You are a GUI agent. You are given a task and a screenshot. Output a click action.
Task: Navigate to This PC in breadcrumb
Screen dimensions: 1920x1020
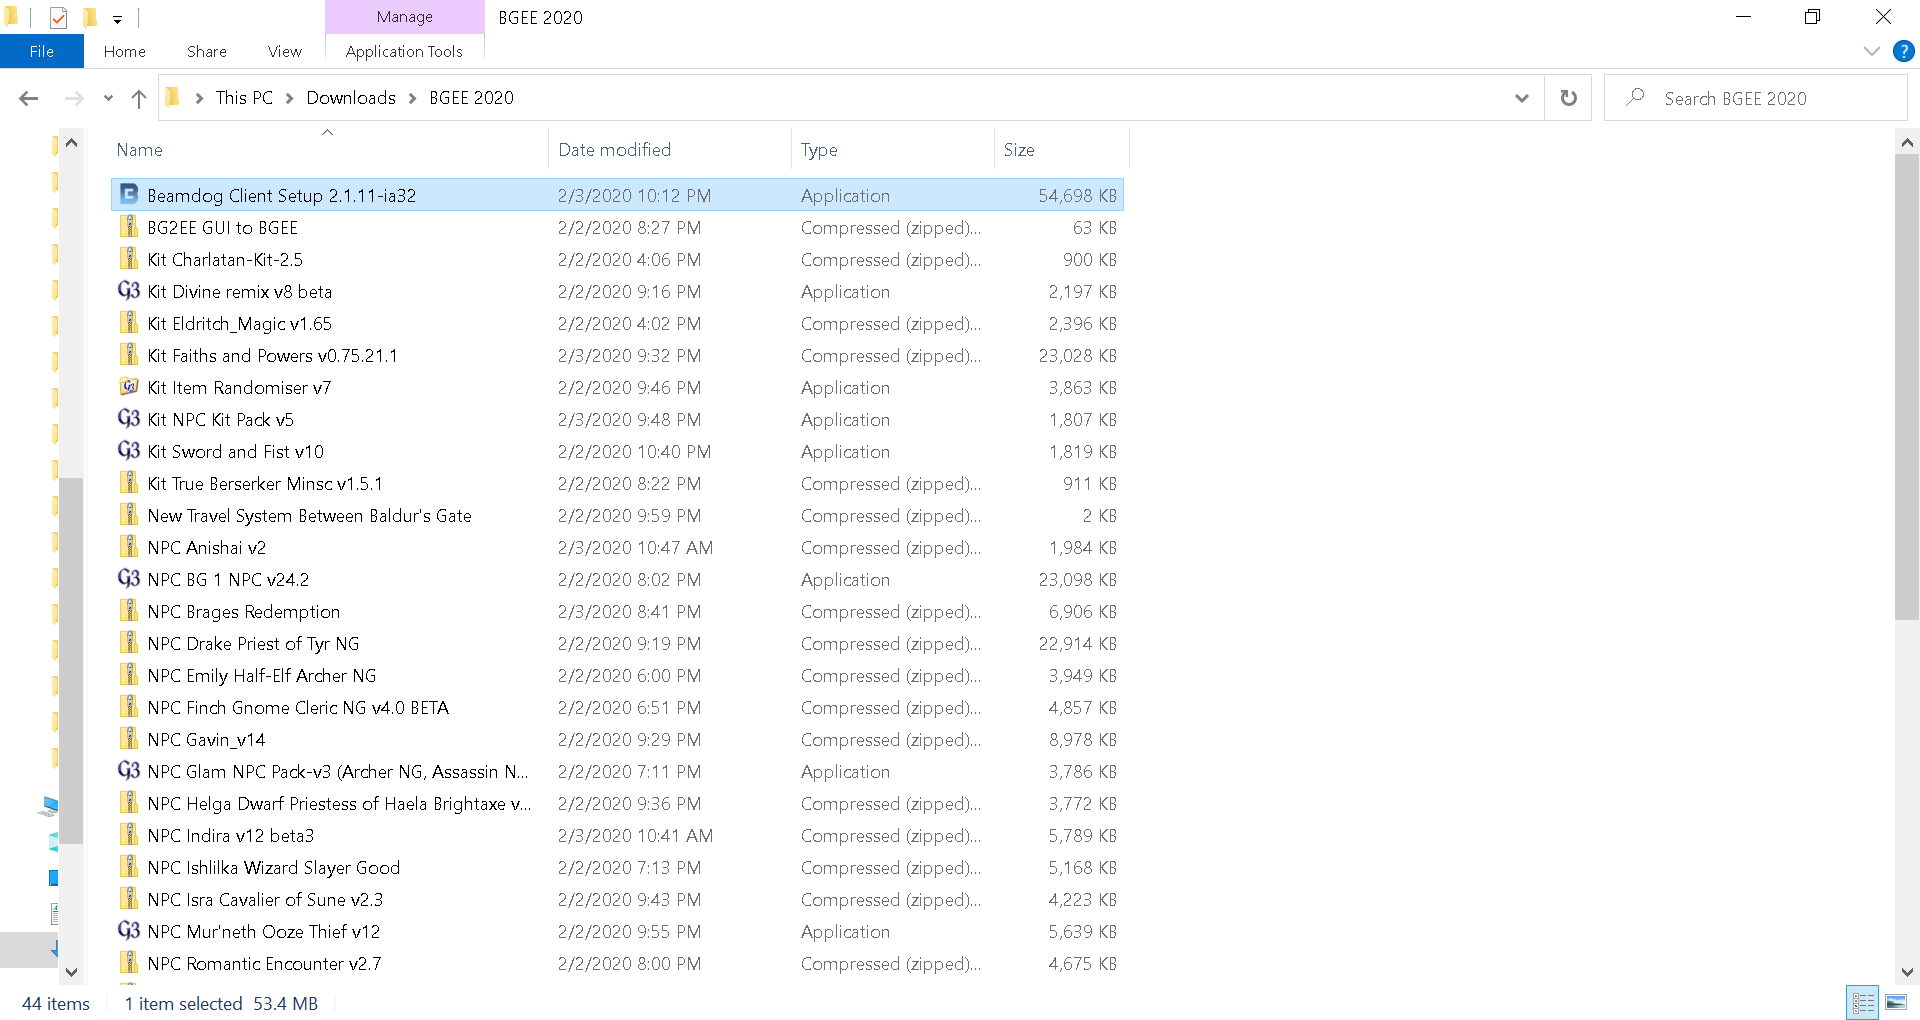coord(244,98)
